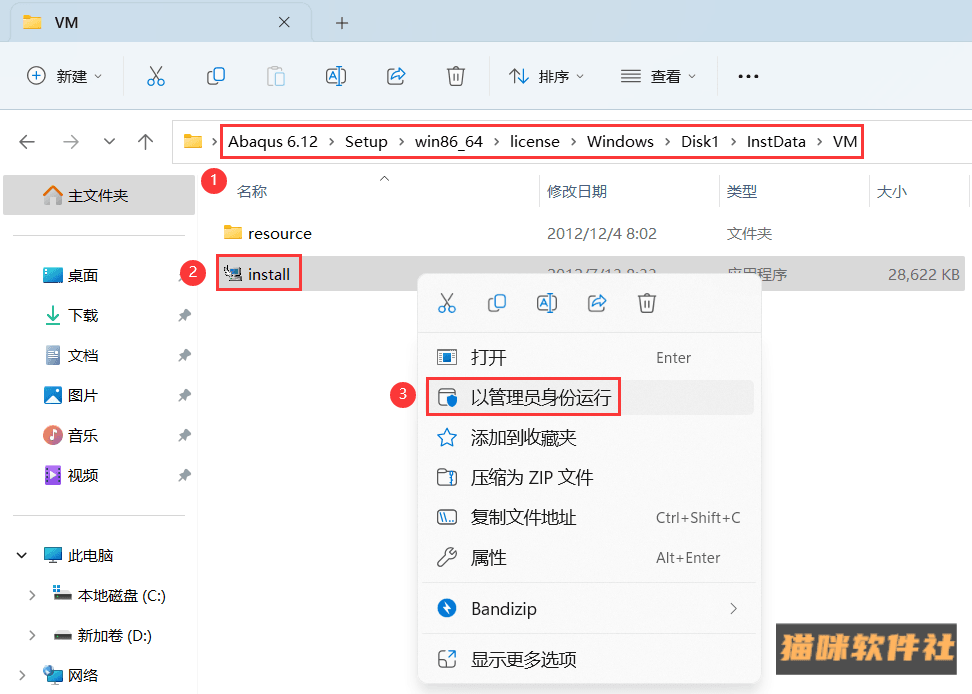
Task: Go up one folder level arrow
Action: pyautogui.click(x=146, y=142)
